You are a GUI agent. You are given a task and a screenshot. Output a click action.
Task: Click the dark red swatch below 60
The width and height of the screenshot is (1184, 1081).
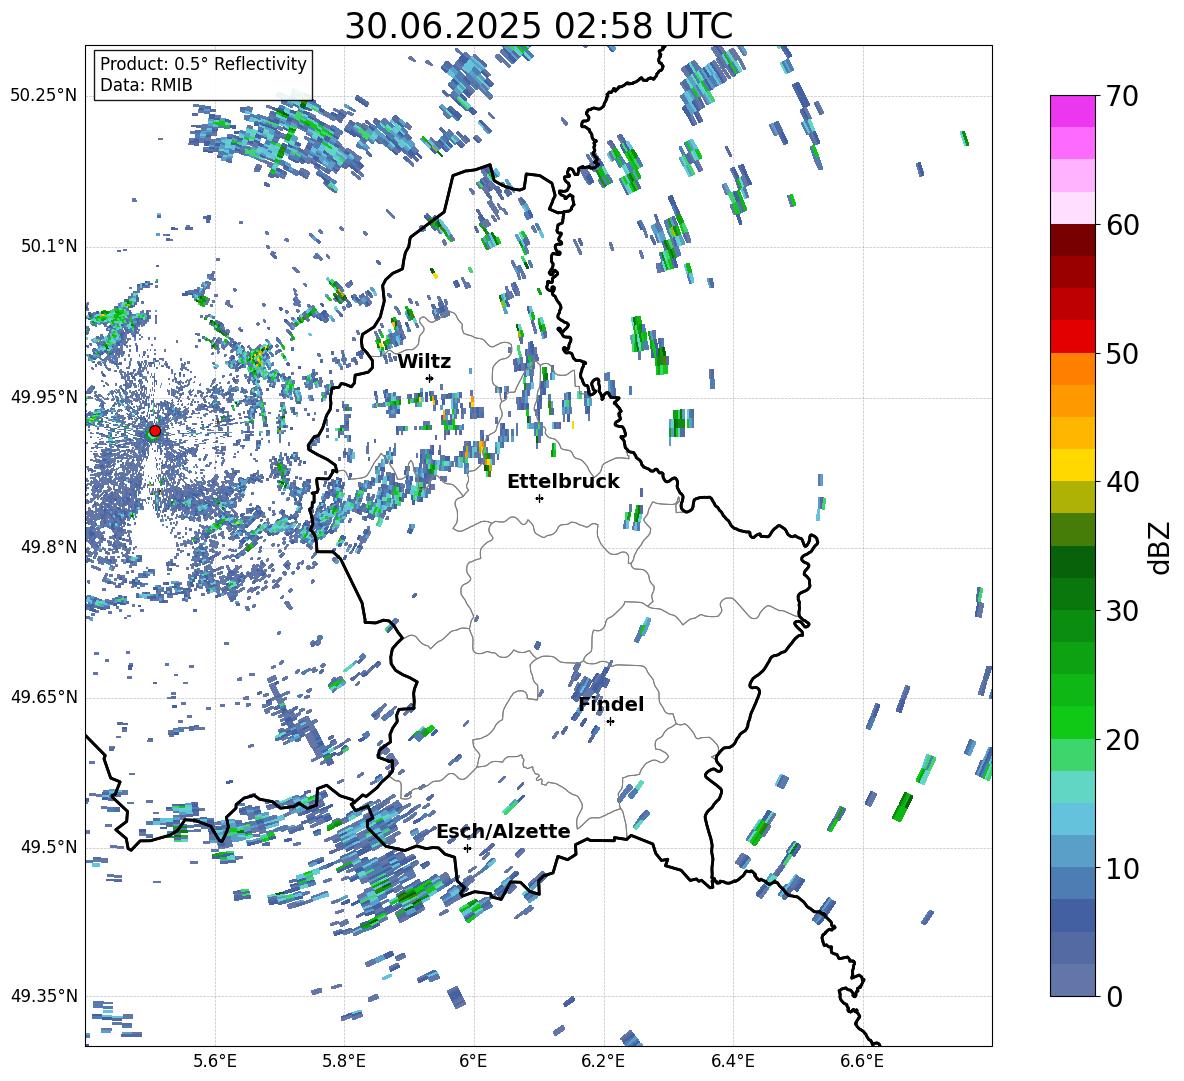[1072, 241]
